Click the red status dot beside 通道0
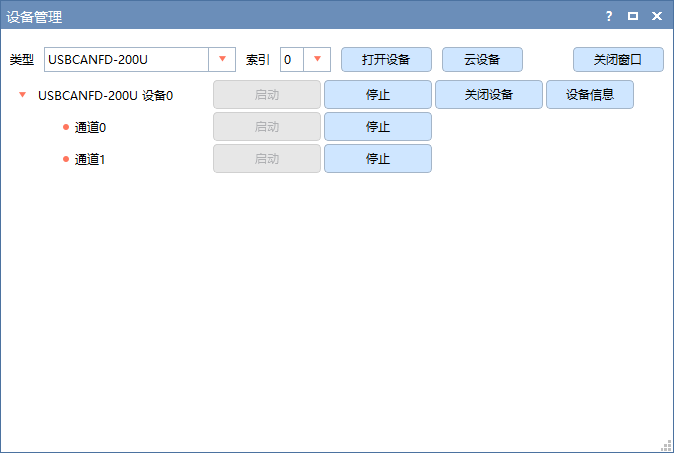The height and width of the screenshot is (453, 674). [x=66, y=127]
